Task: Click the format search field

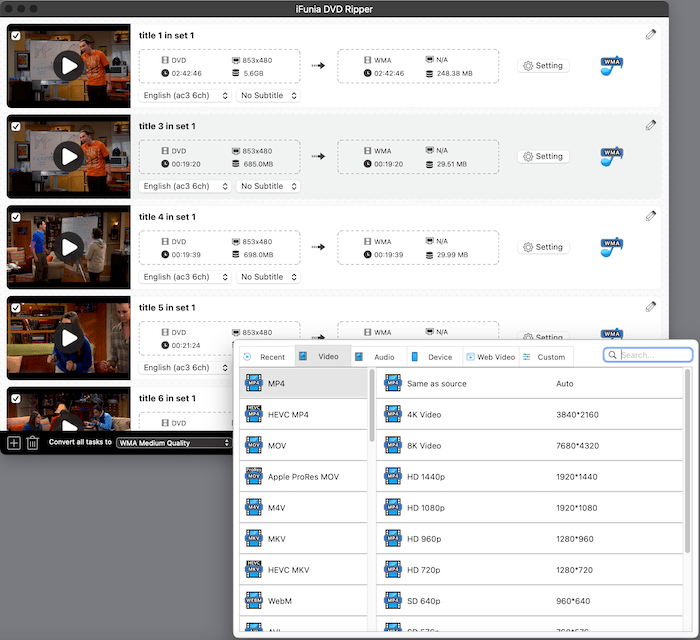Action: (x=653, y=355)
